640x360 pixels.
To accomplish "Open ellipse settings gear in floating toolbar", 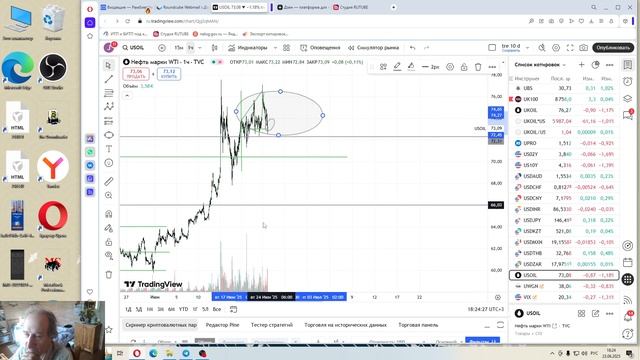I will (450, 67).
